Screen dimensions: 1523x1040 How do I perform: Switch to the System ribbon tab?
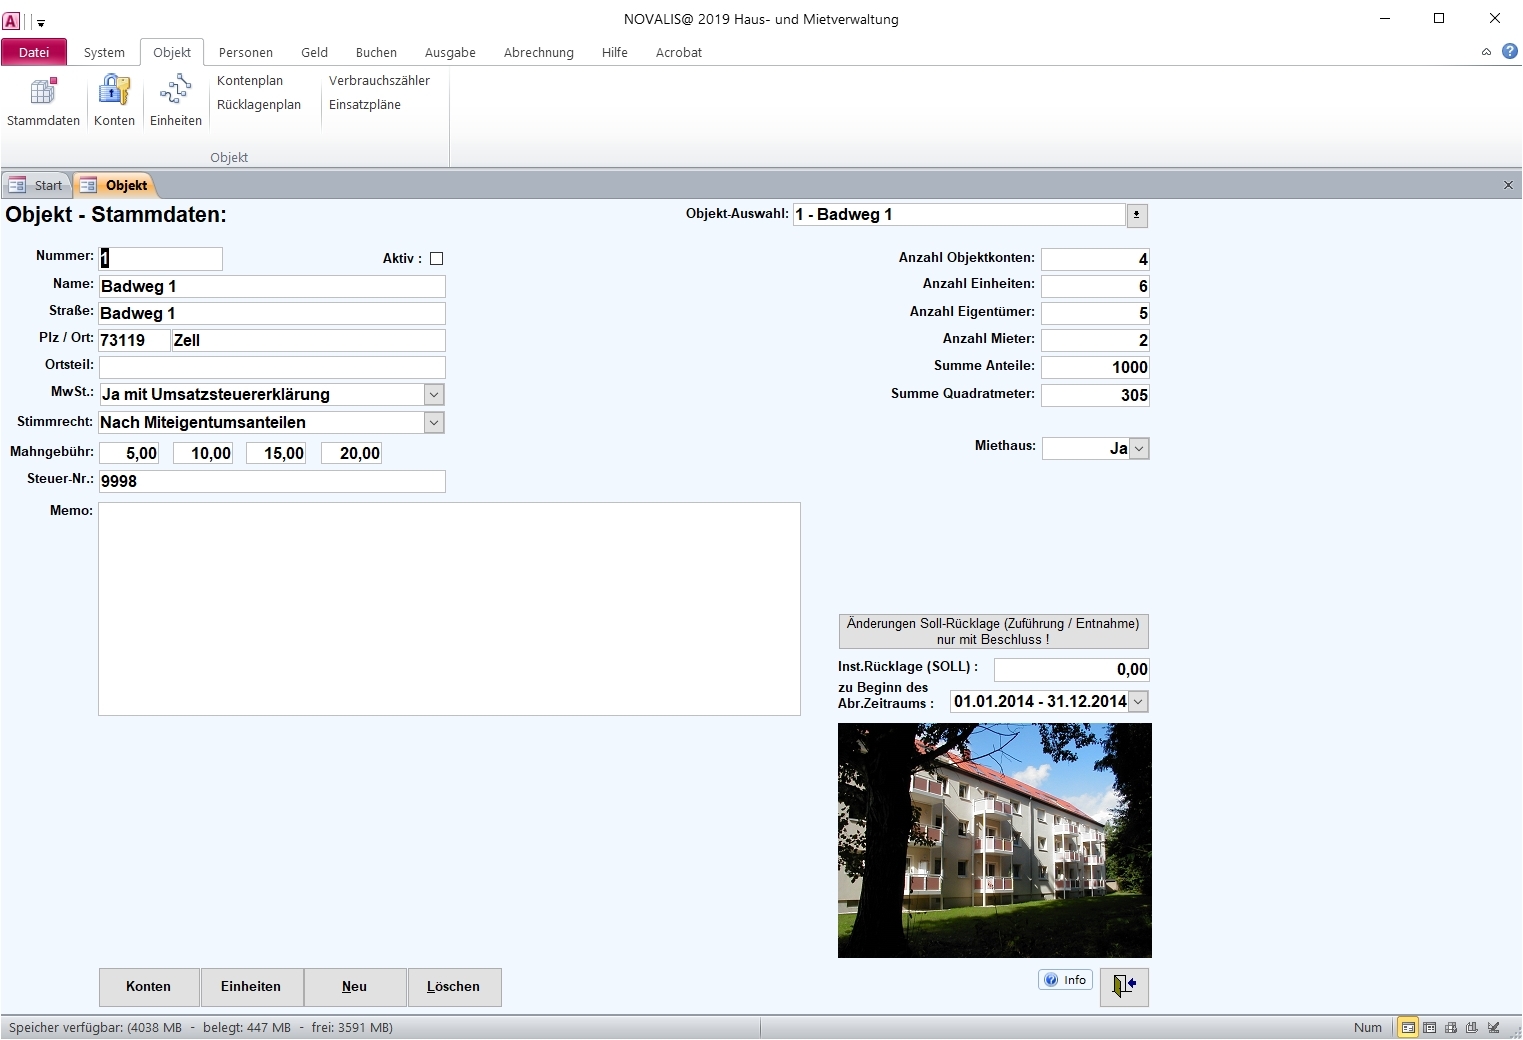(x=104, y=52)
